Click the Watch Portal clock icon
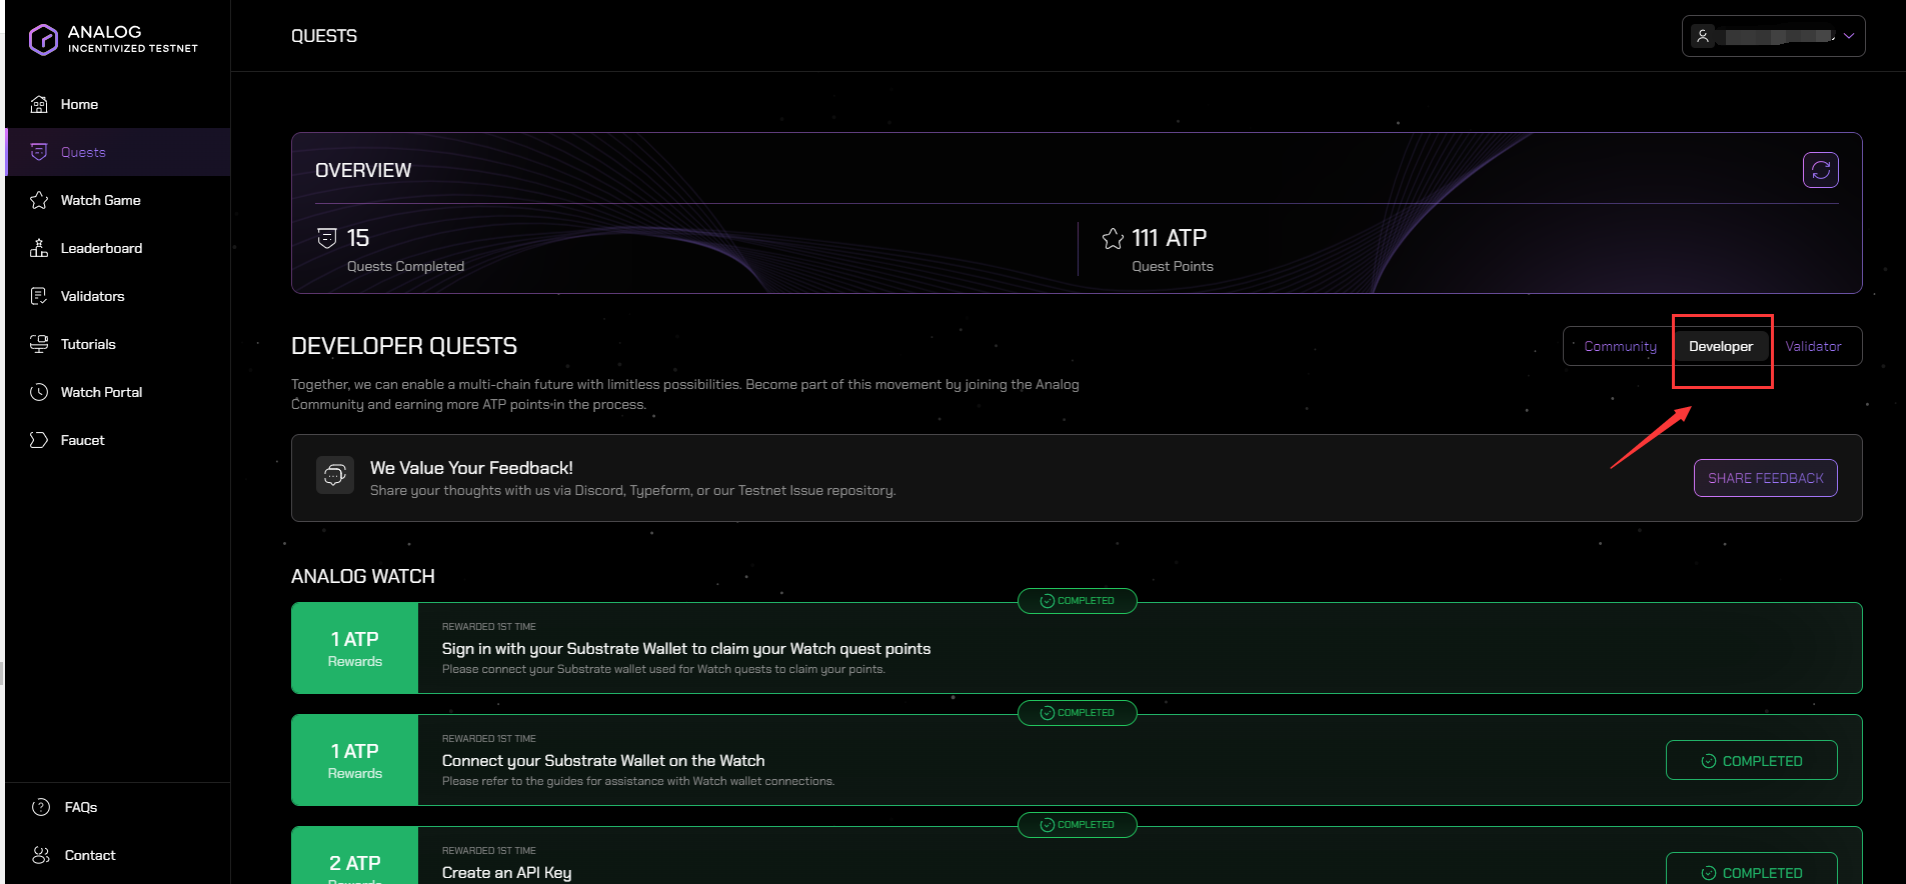 coord(39,392)
